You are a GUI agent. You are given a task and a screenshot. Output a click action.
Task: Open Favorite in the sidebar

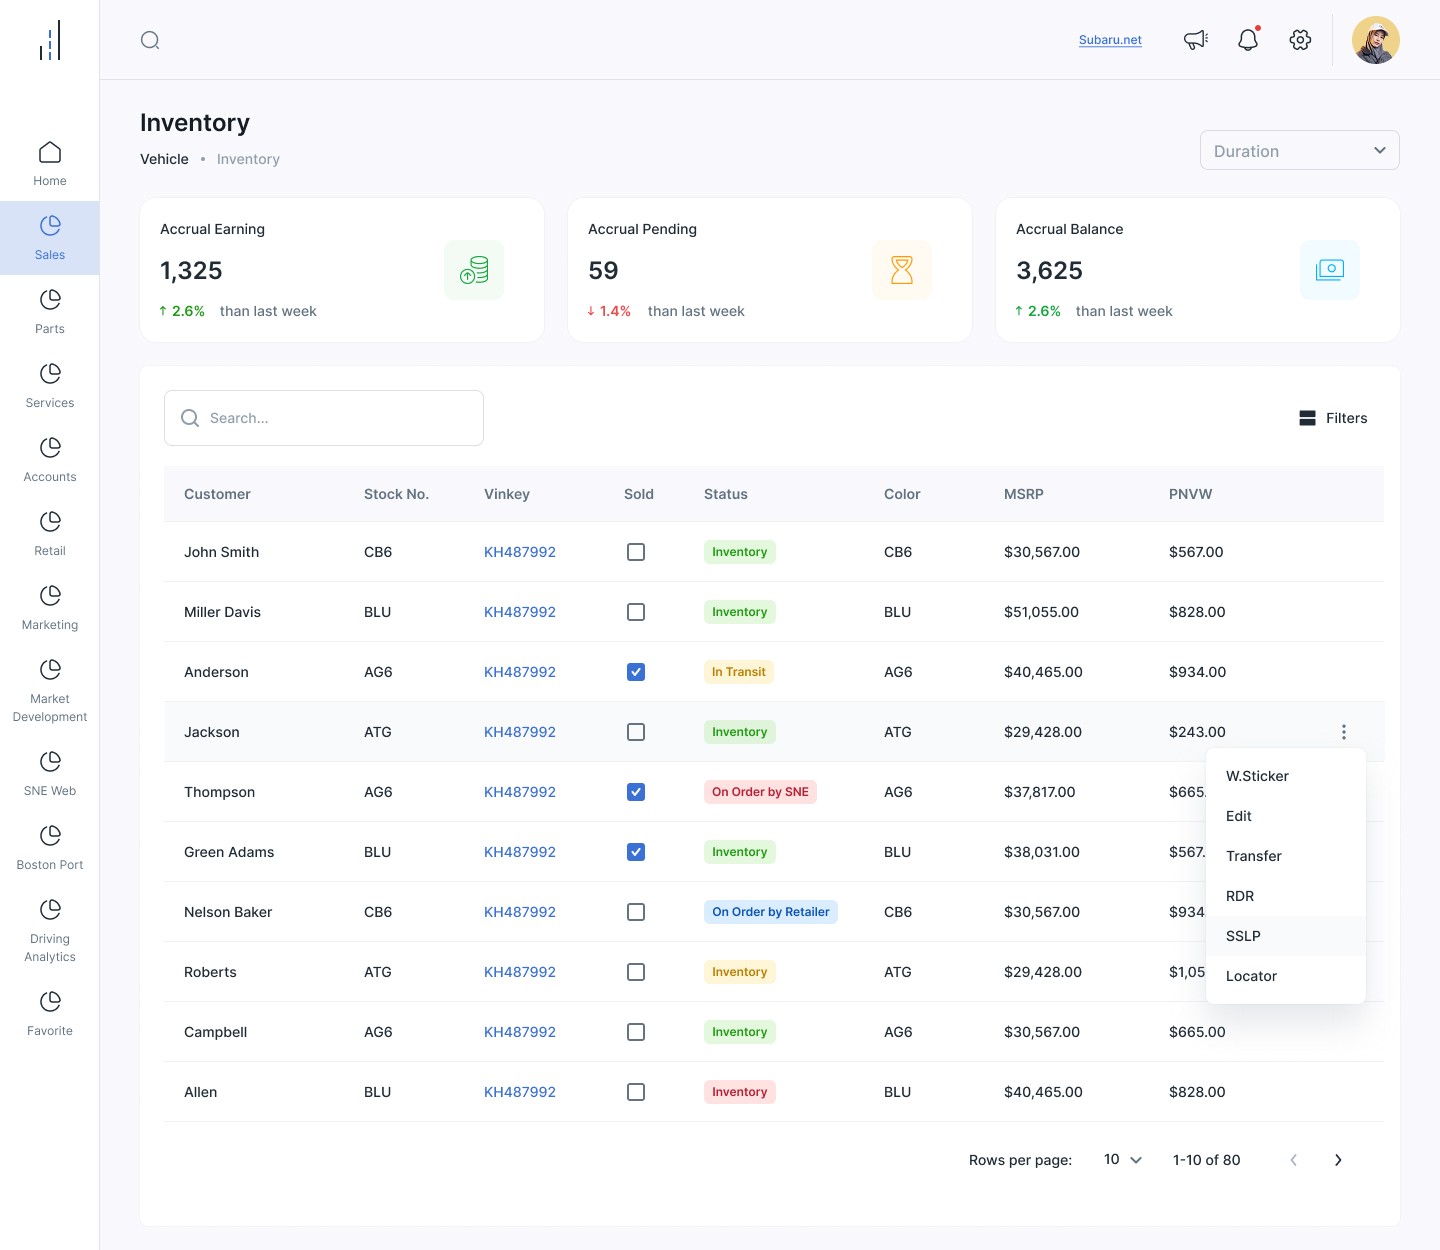pyautogui.click(x=50, y=1014)
